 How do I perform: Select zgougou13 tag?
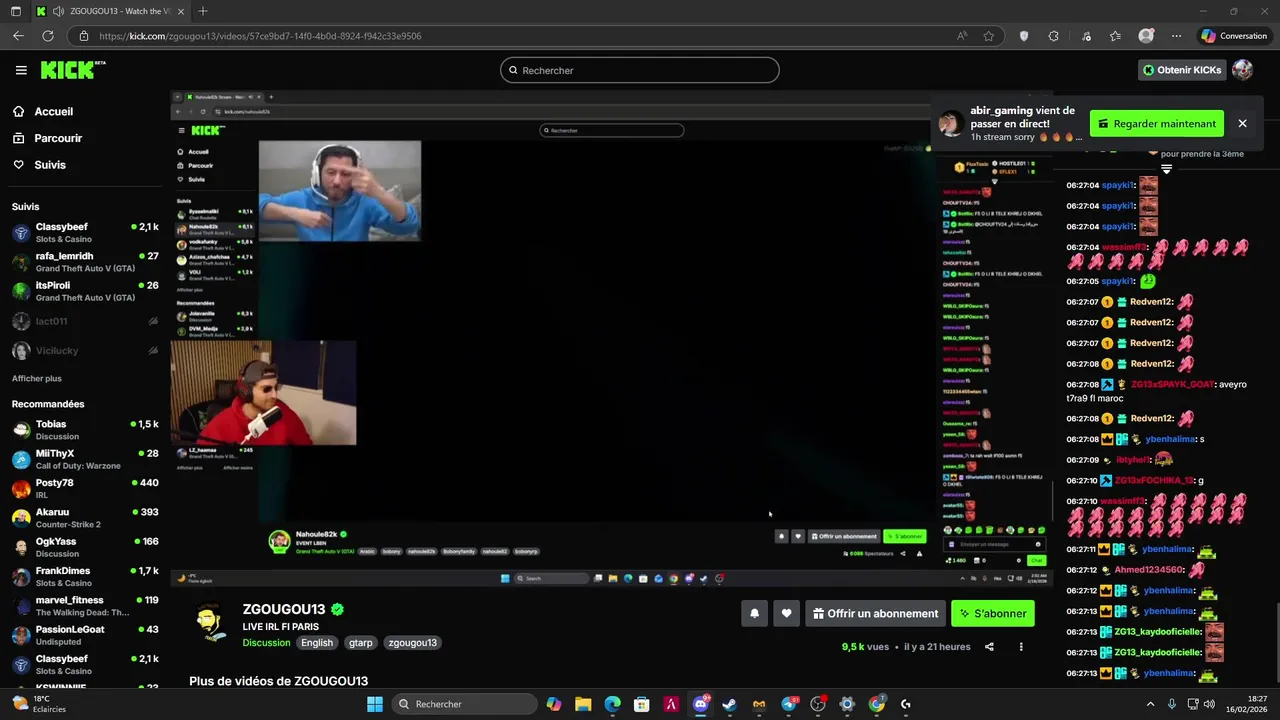coord(412,643)
